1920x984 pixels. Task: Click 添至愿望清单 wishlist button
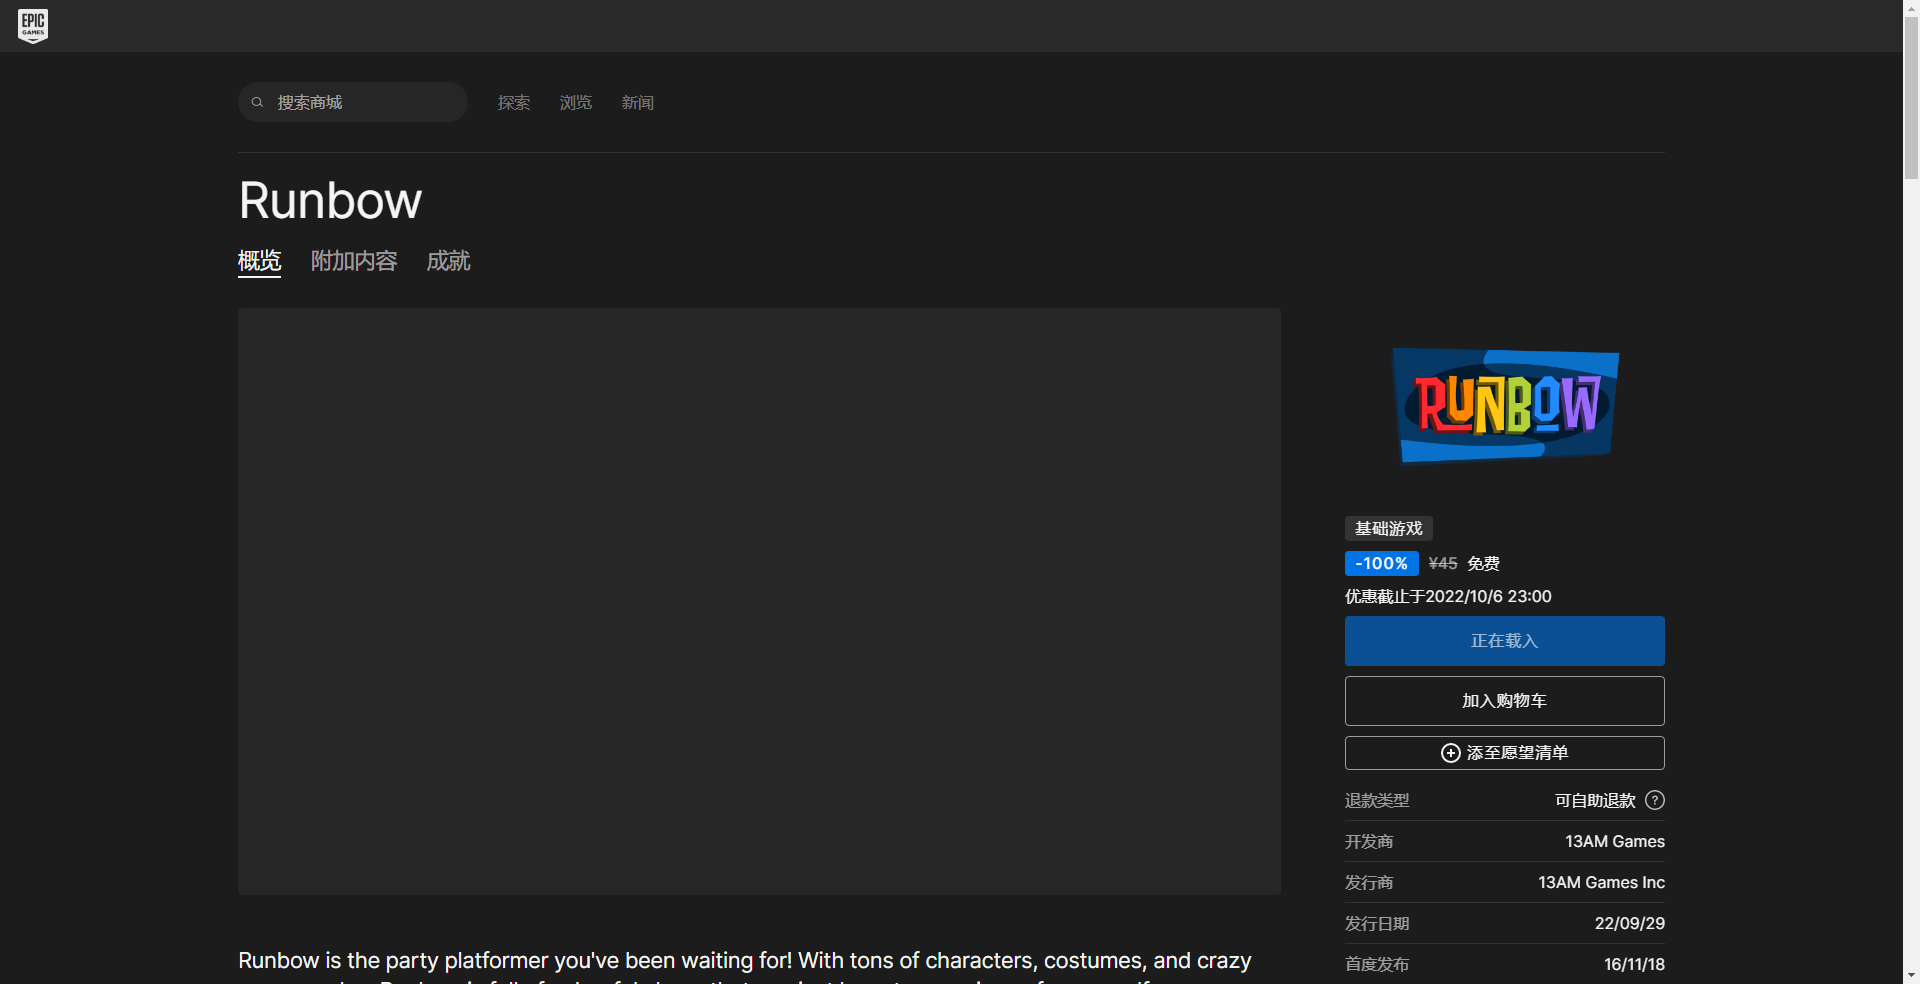click(x=1505, y=753)
